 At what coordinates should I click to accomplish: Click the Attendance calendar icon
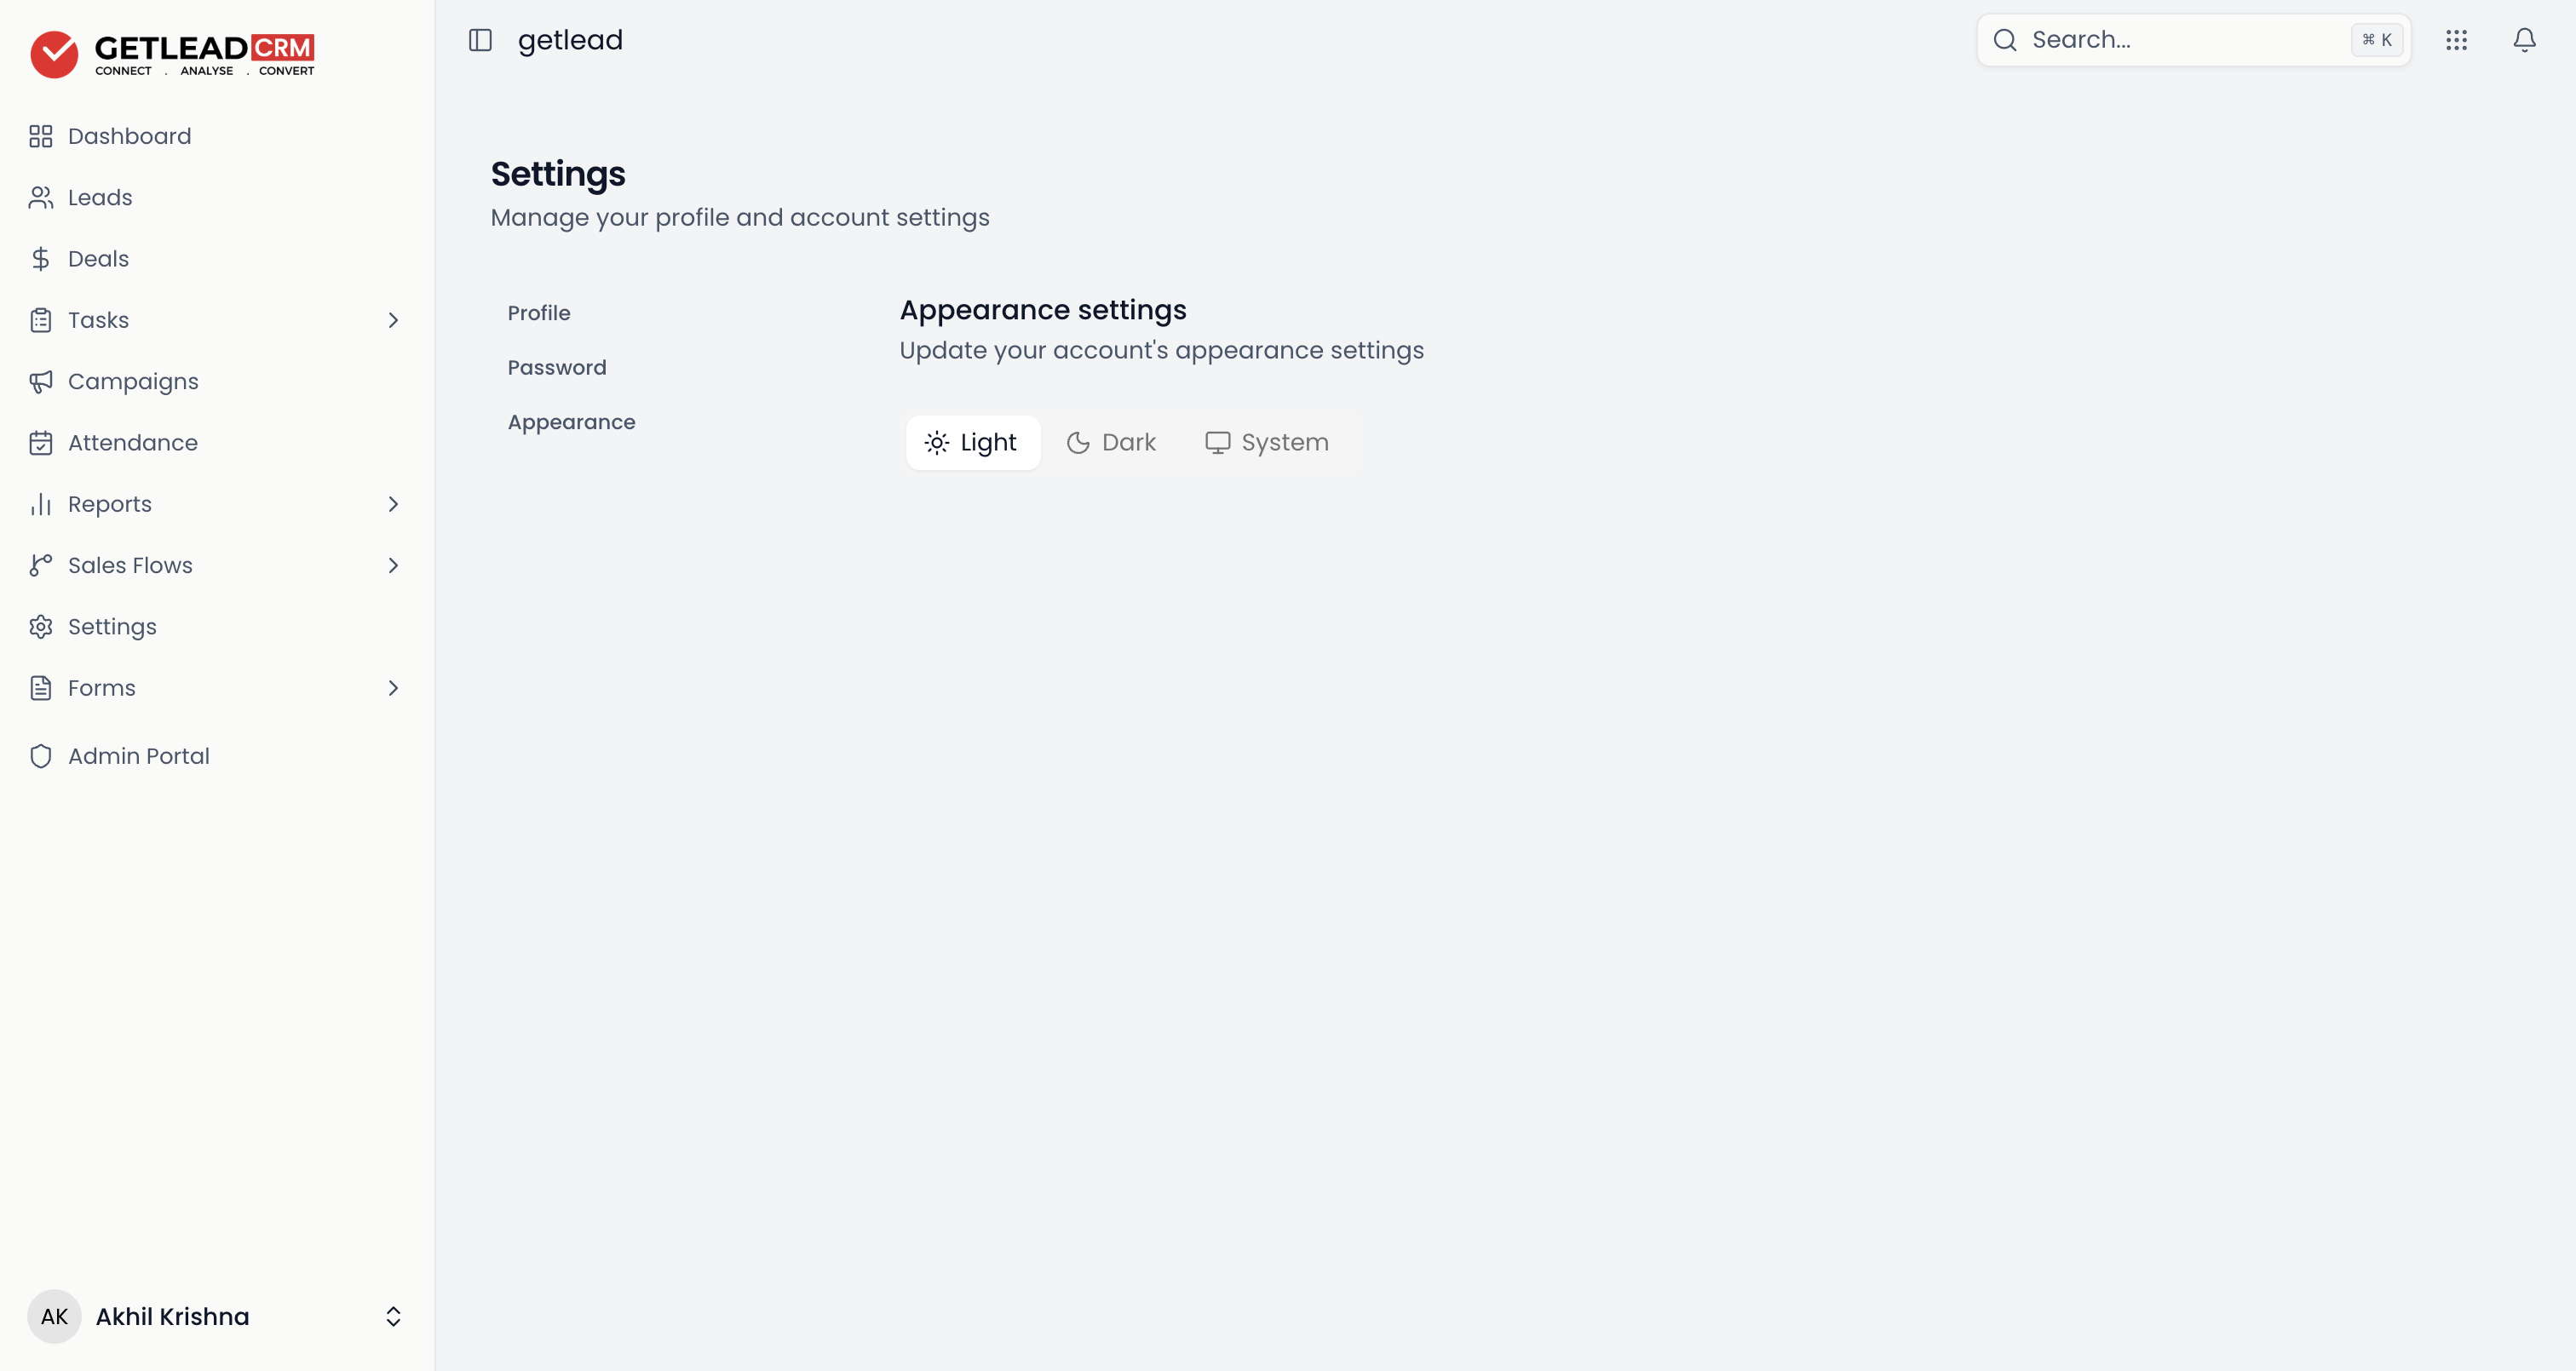40,443
